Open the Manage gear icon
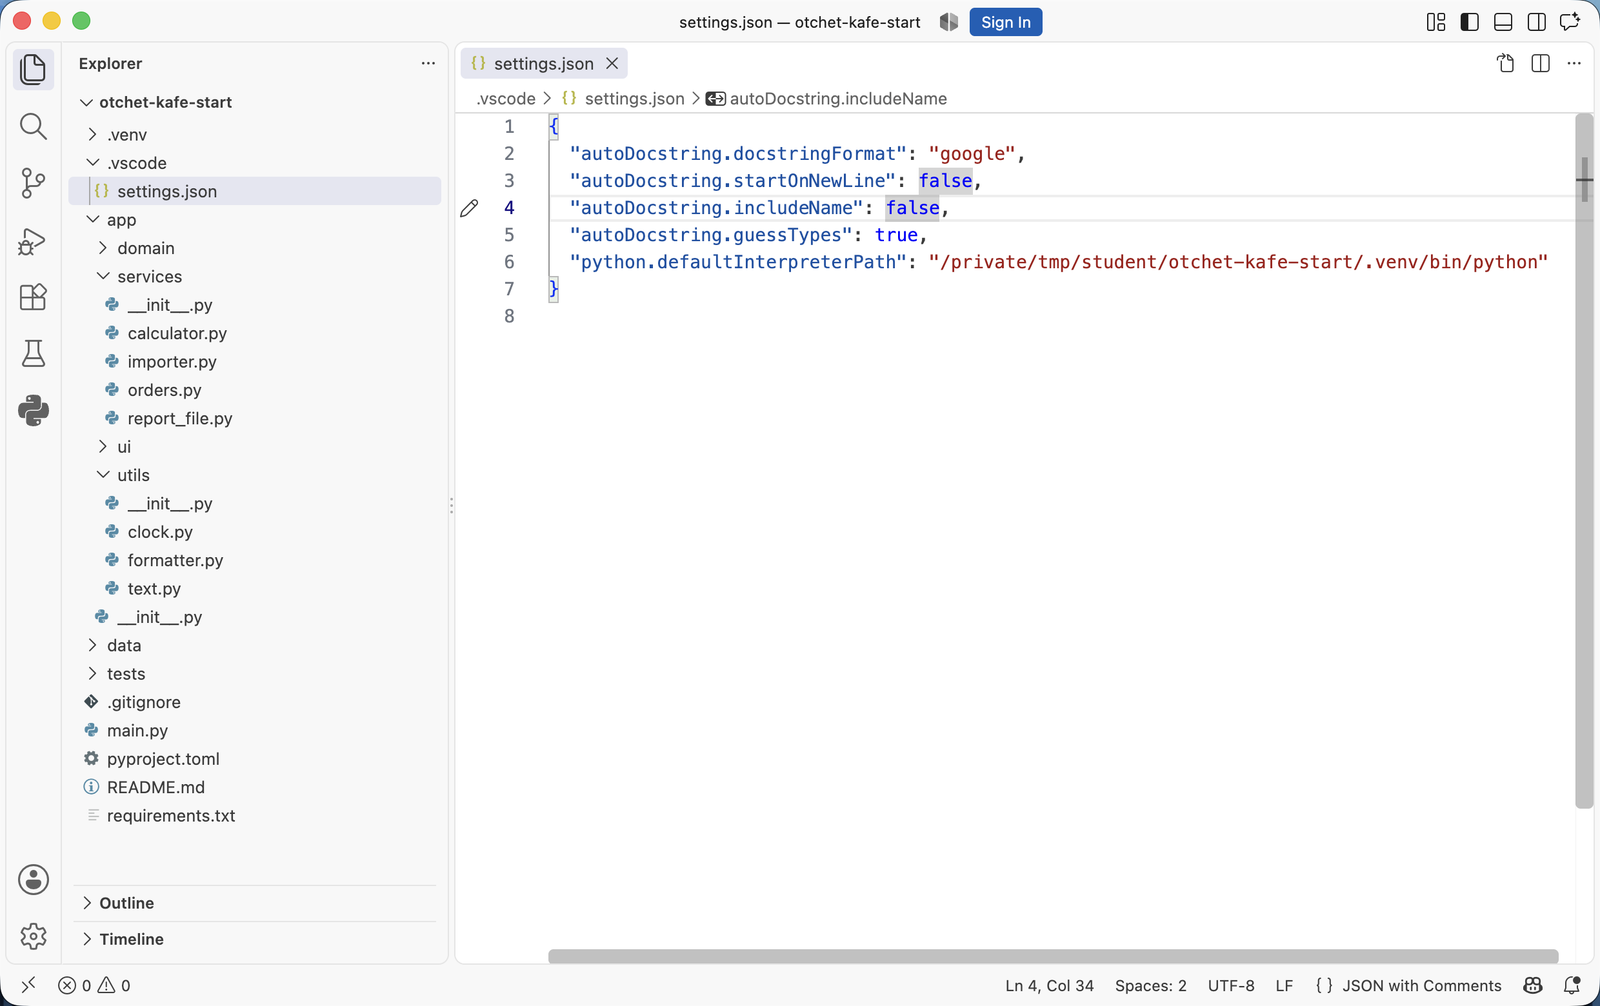Image resolution: width=1600 pixels, height=1006 pixels. [33, 936]
